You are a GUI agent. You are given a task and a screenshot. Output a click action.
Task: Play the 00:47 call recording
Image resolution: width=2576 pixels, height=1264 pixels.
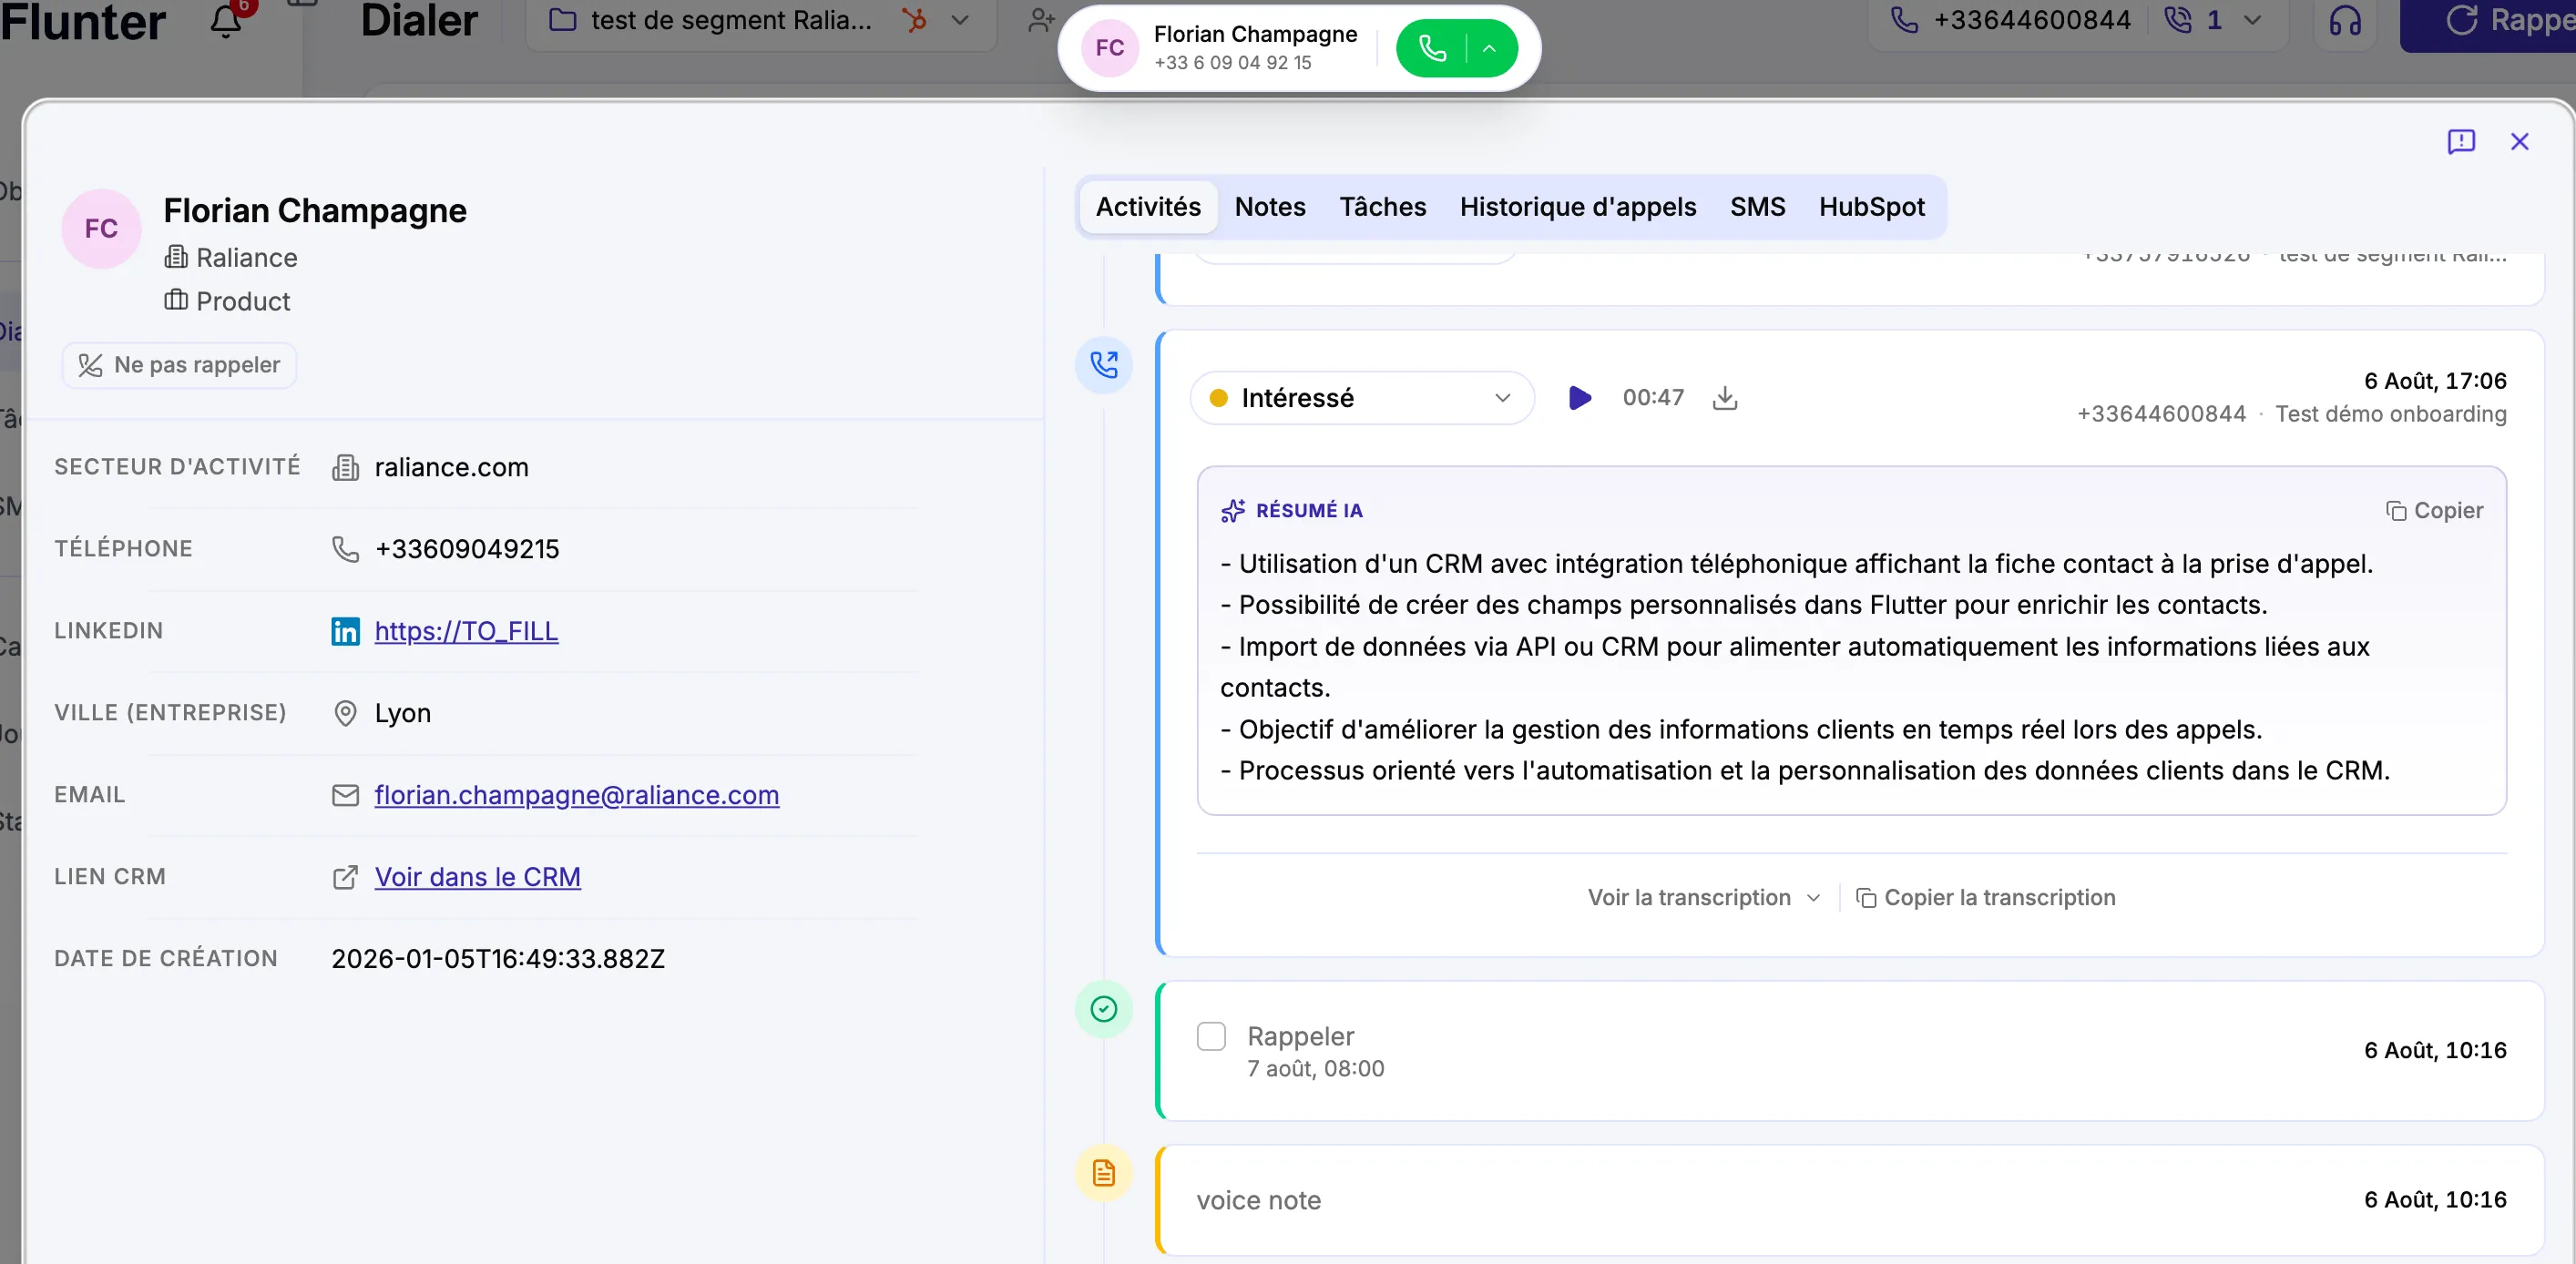pyautogui.click(x=1579, y=398)
